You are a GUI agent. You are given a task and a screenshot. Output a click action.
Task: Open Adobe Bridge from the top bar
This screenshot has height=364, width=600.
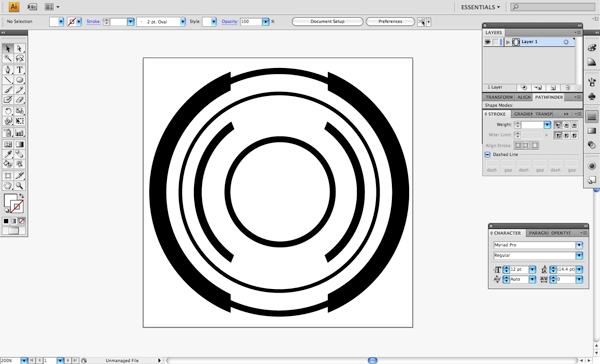coord(33,7)
